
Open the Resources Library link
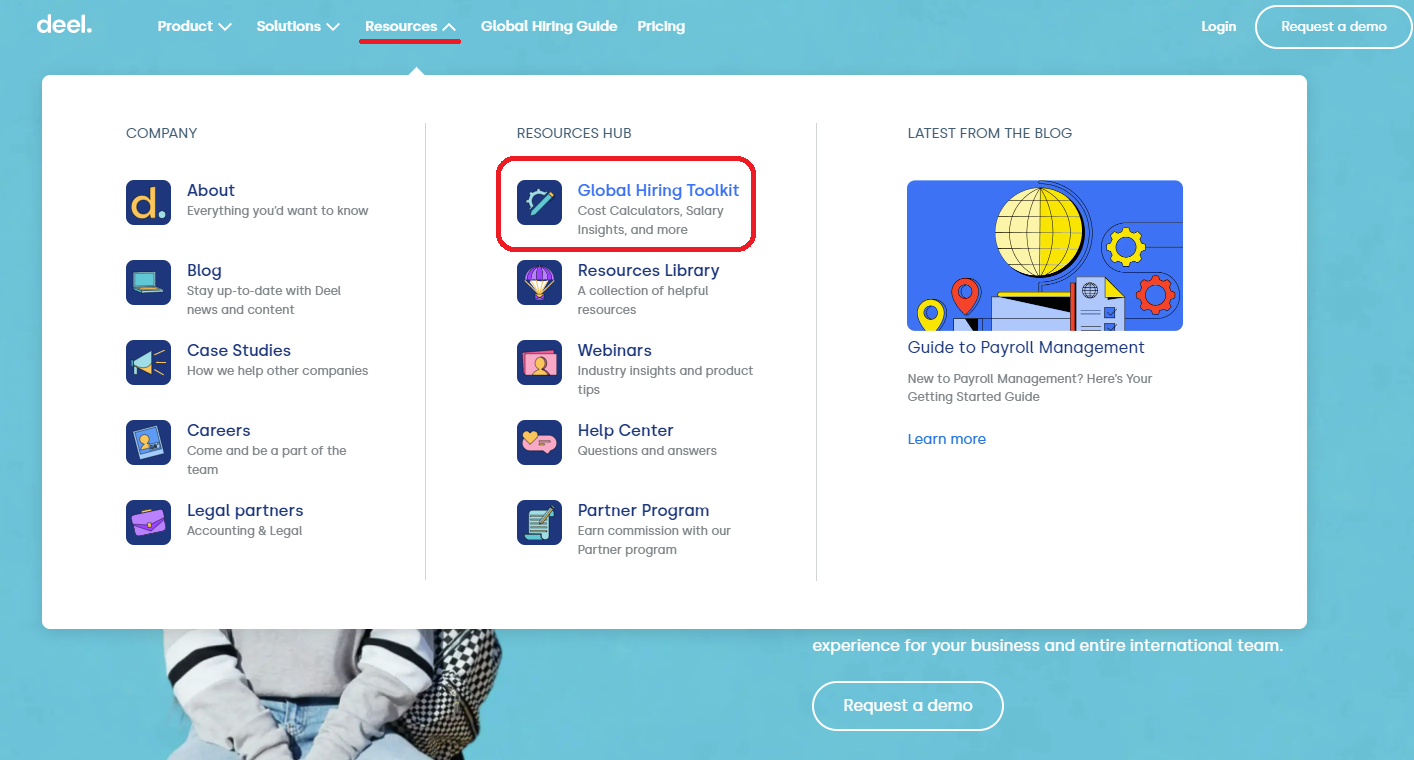(648, 270)
